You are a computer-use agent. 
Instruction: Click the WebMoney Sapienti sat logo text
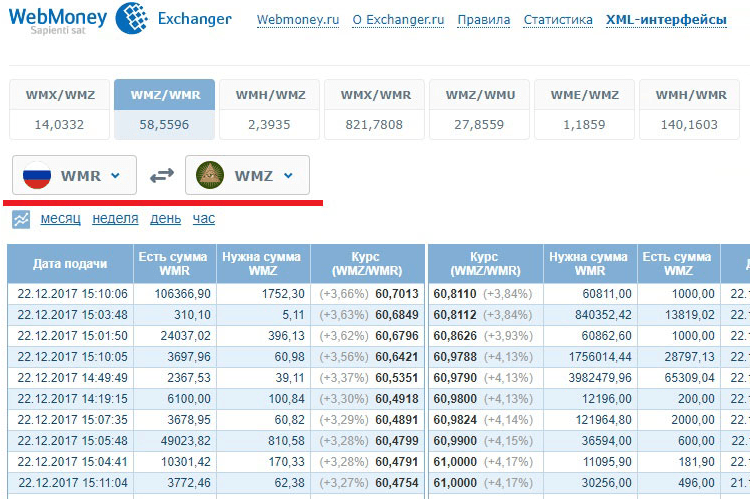pos(58,21)
